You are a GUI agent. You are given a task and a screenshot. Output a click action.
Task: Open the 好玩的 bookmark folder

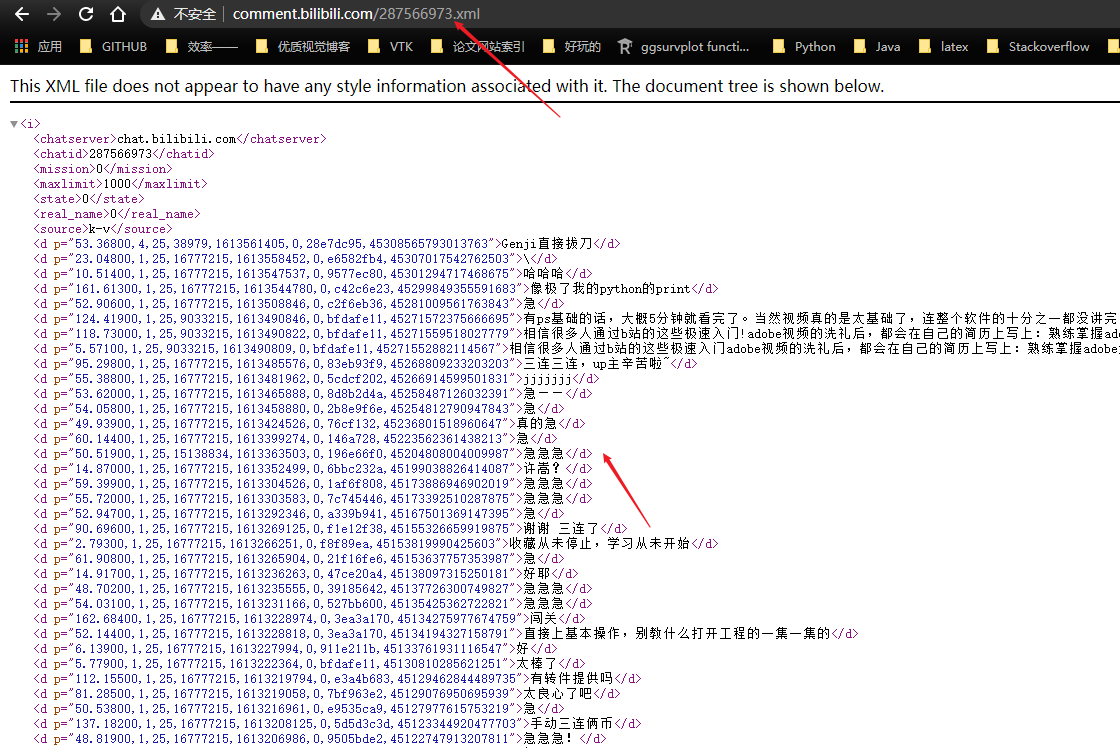[x=572, y=46]
